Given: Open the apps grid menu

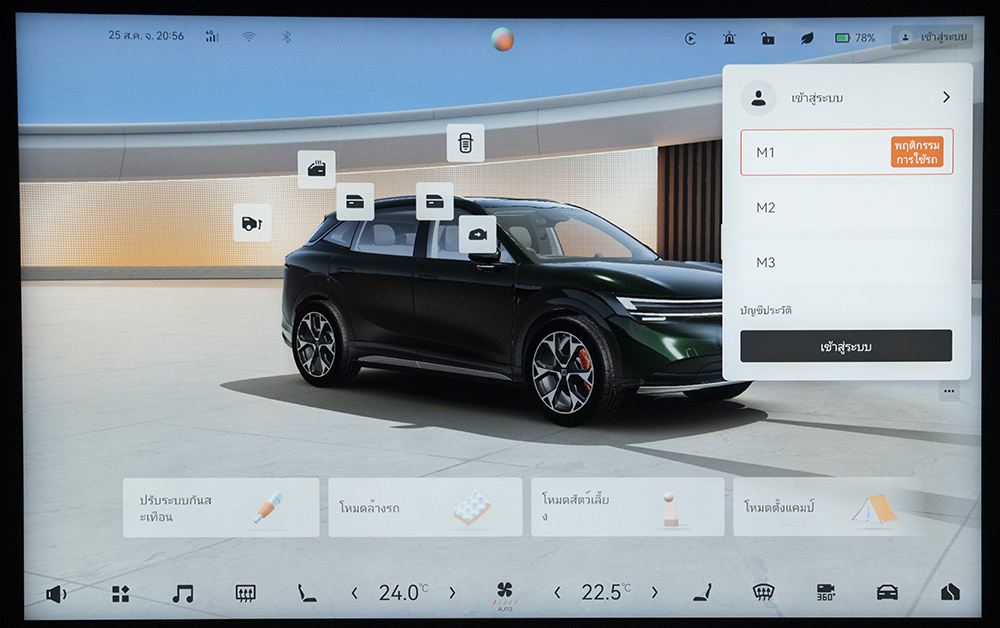Looking at the screenshot, I should (x=120, y=593).
